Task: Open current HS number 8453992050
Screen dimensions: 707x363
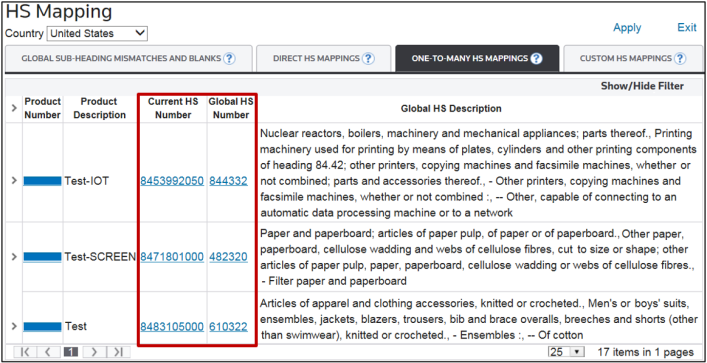Action: pyautogui.click(x=172, y=181)
